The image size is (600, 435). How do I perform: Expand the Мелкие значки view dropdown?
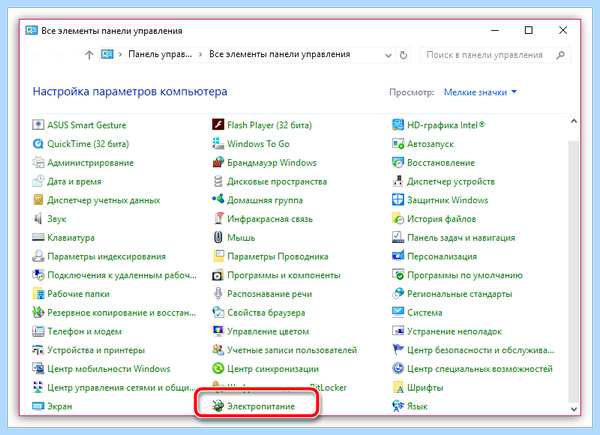pyautogui.click(x=480, y=92)
